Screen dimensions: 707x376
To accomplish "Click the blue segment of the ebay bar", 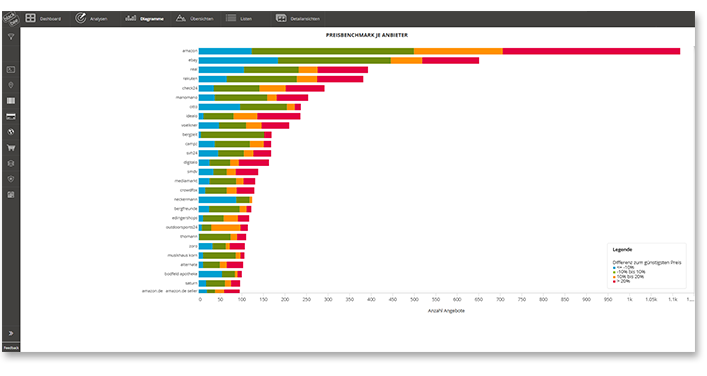I will (239, 60).
